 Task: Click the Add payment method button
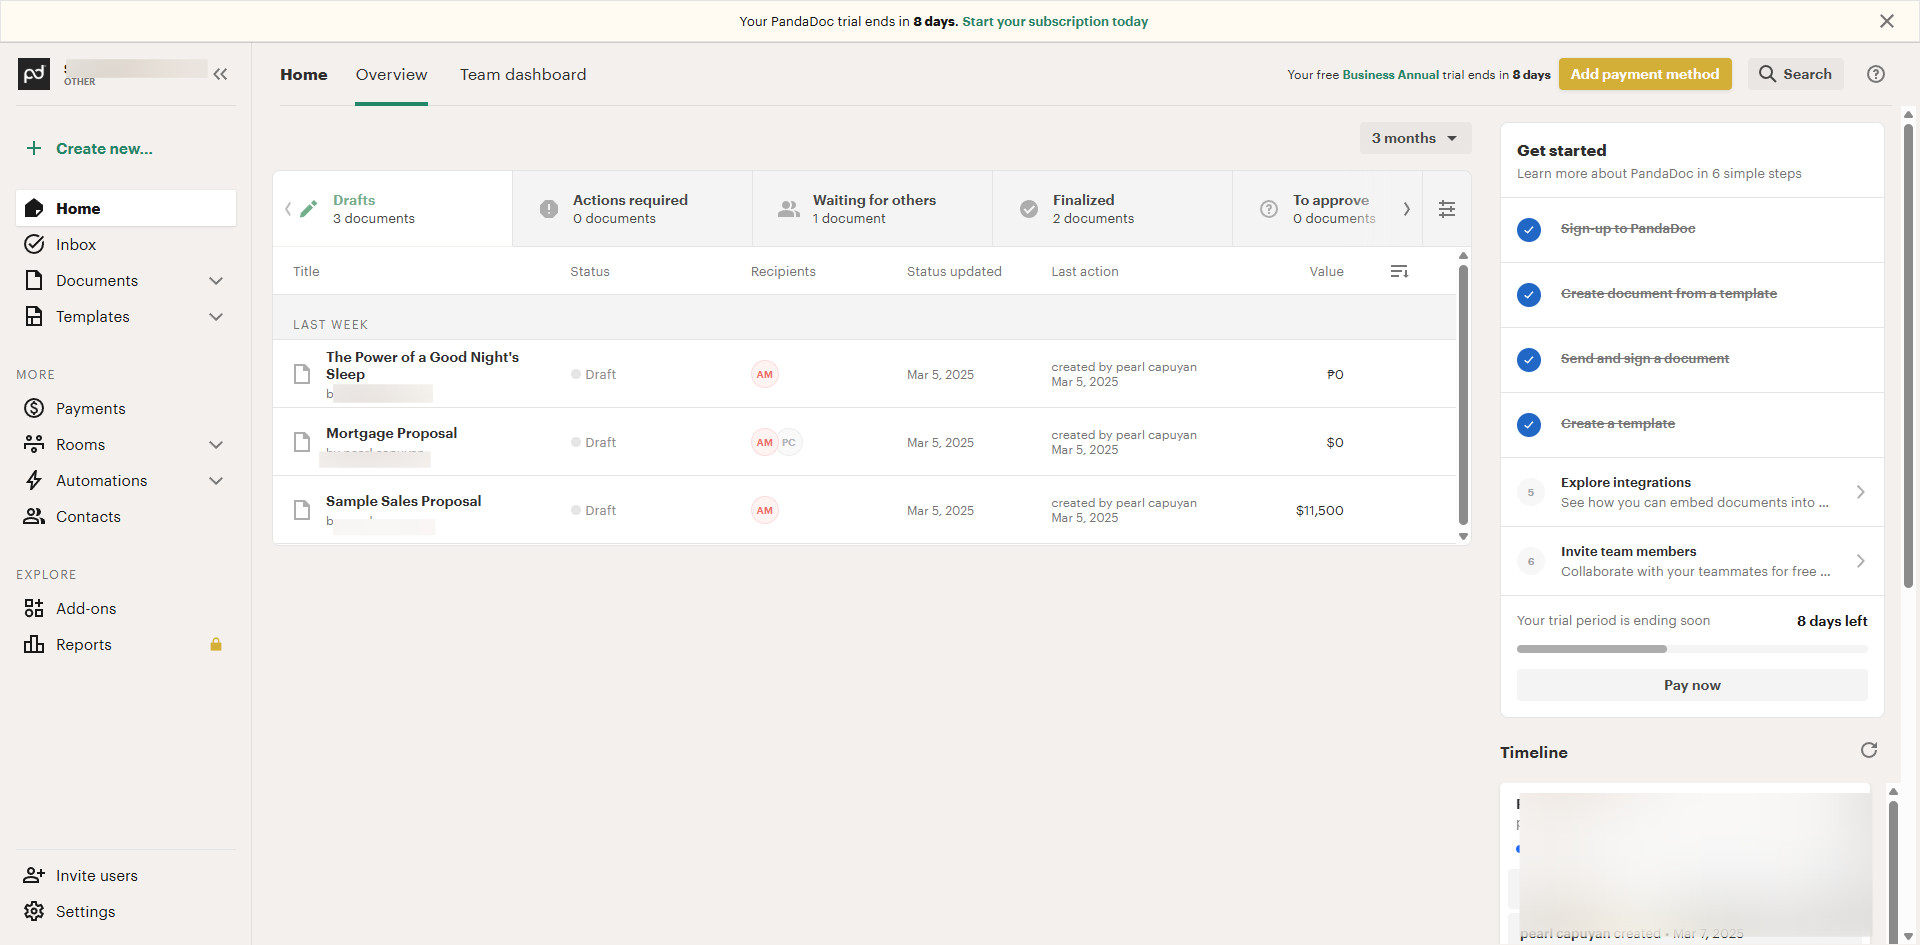(1644, 74)
